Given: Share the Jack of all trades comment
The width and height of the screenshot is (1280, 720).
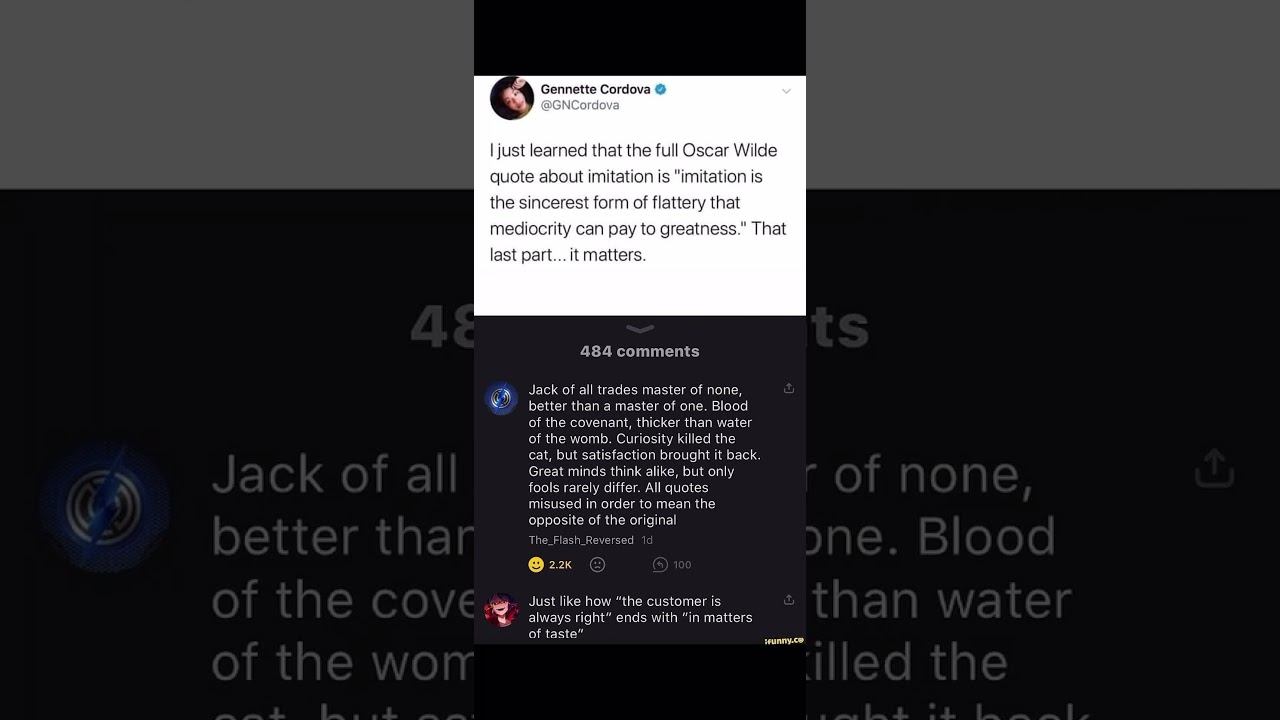Looking at the screenshot, I should tap(789, 388).
